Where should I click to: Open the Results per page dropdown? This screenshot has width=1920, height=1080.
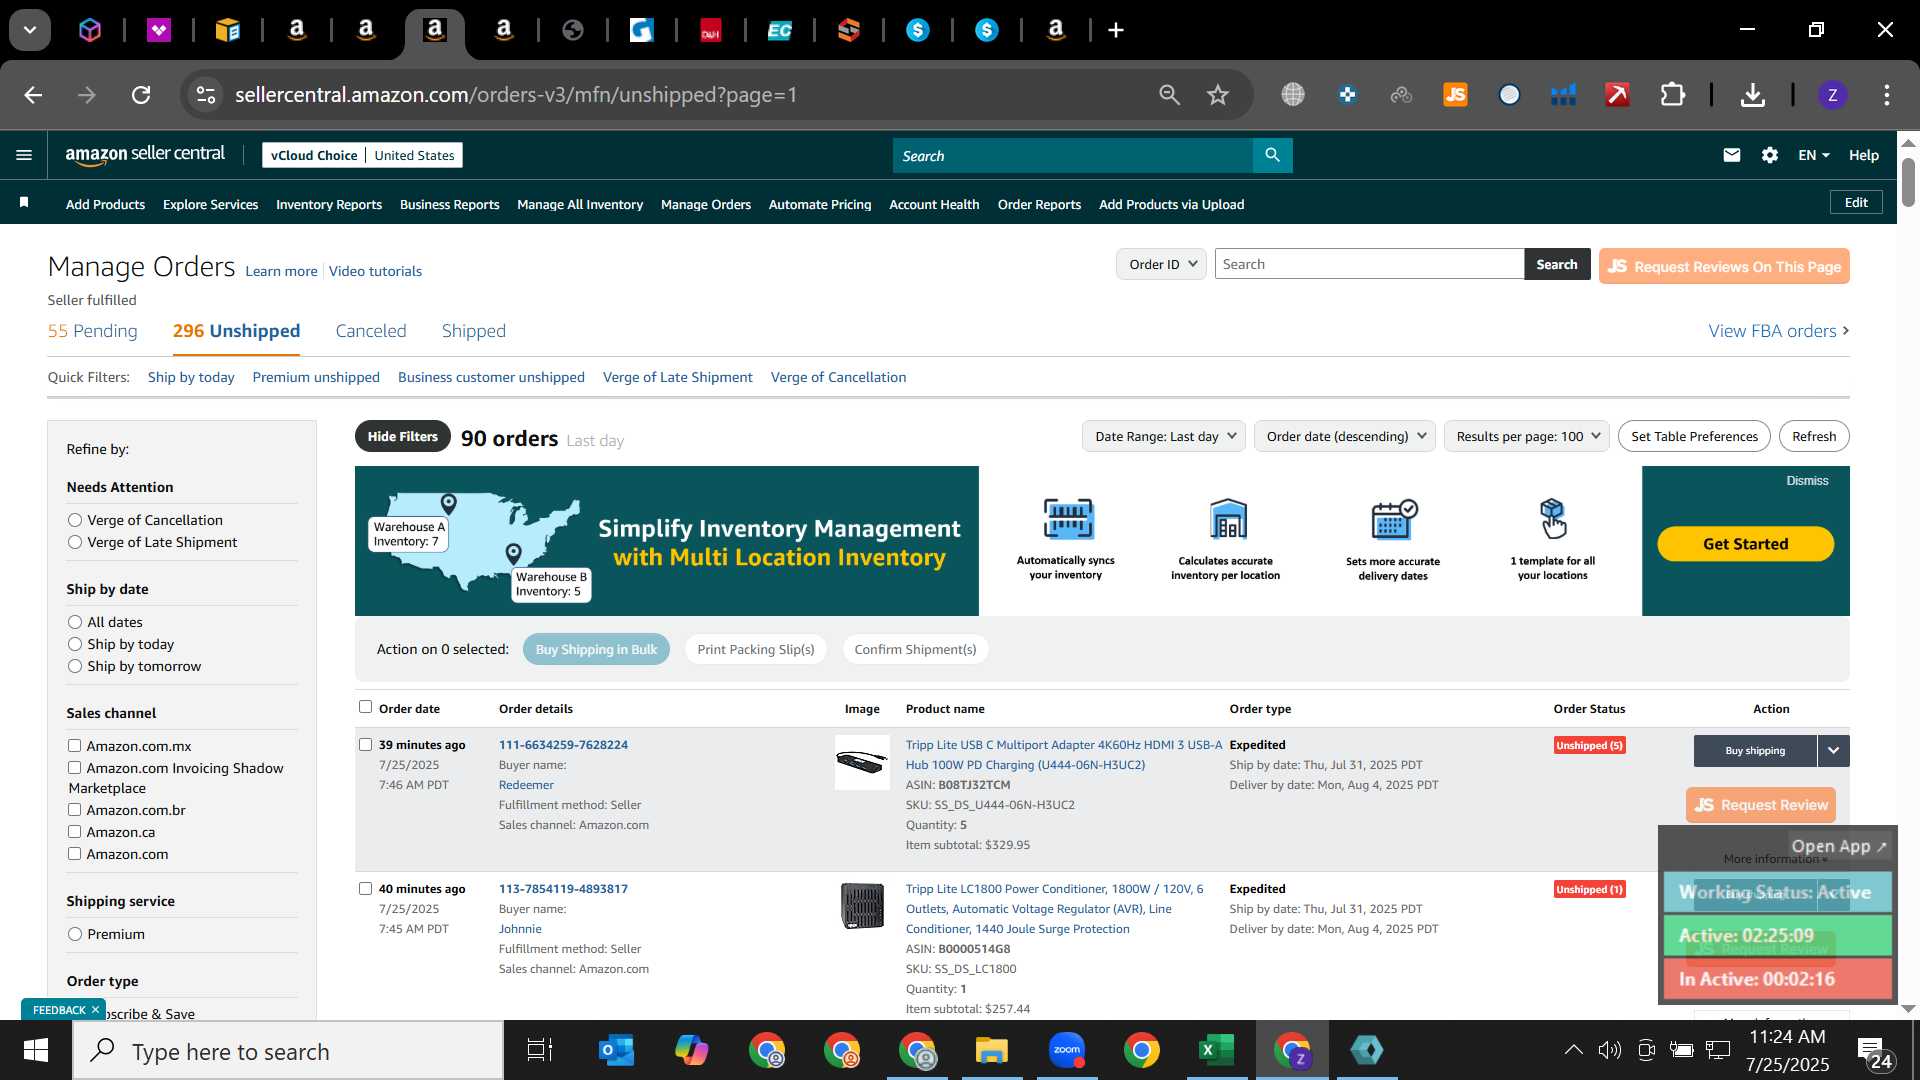[x=1527, y=436]
